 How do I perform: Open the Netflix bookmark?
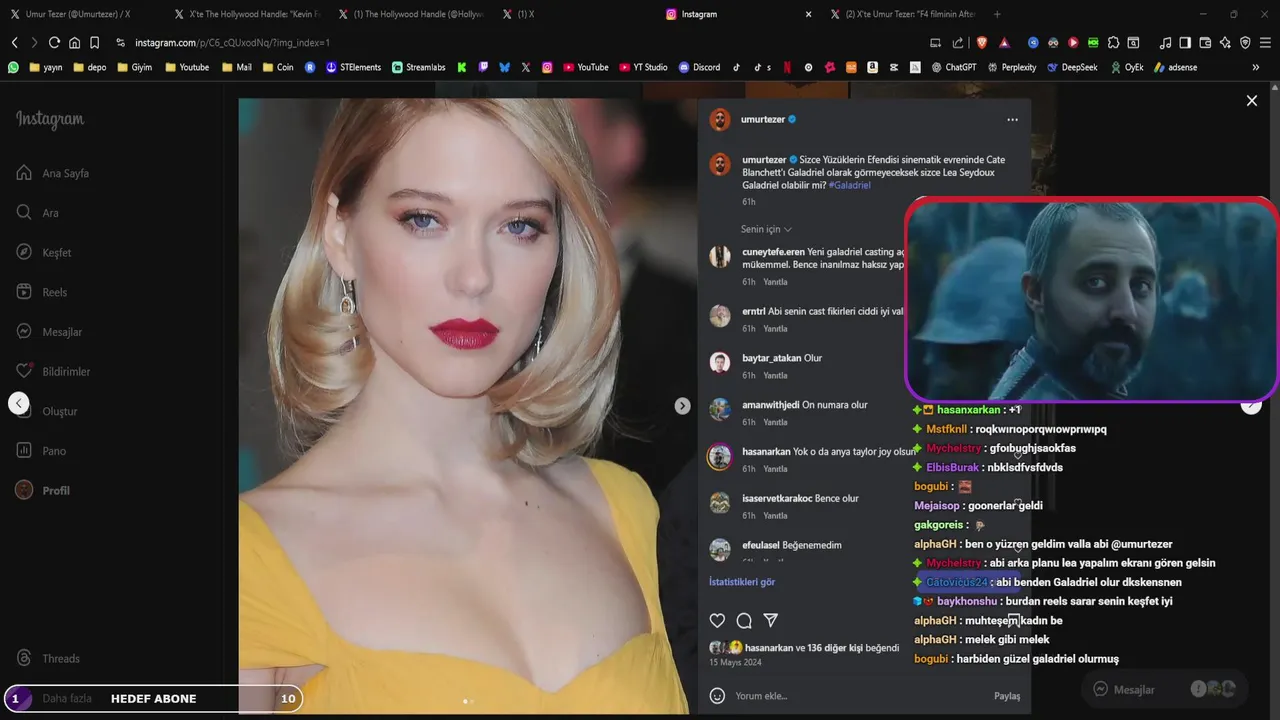coord(787,67)
